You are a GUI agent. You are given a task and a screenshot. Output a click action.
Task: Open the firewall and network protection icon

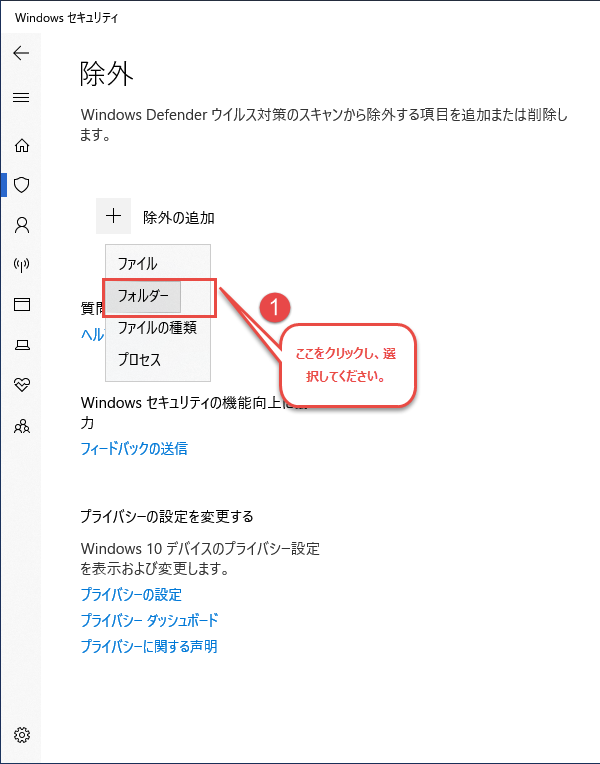click(x=21, y=265)
